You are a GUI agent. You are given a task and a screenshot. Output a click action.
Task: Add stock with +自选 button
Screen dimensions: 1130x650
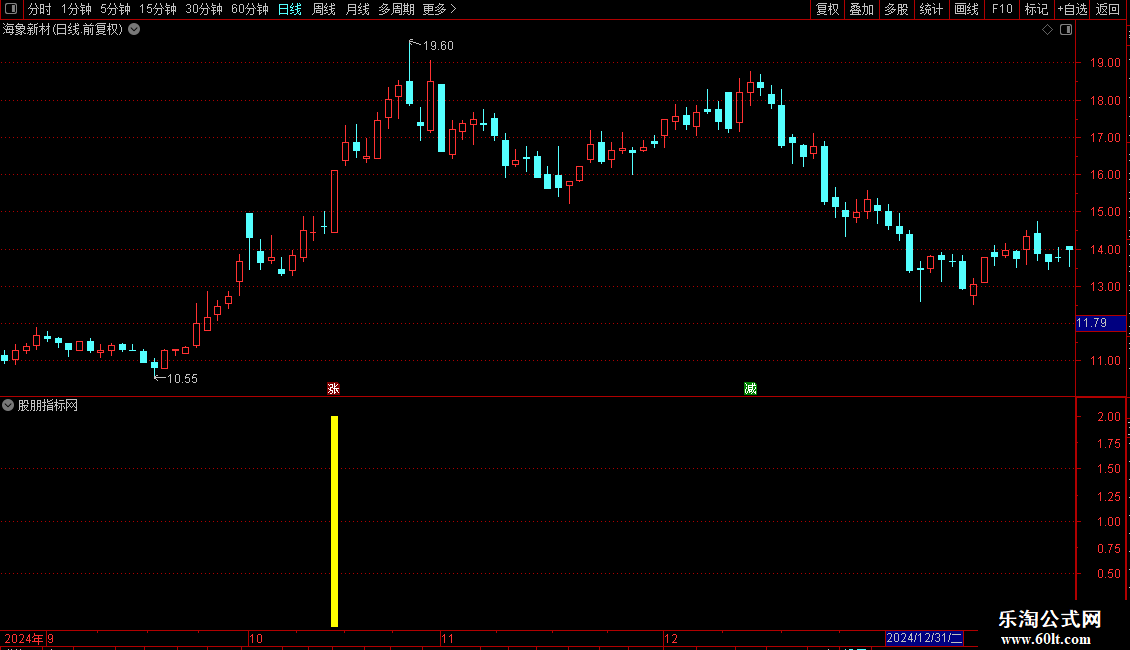coord(1072,9)
